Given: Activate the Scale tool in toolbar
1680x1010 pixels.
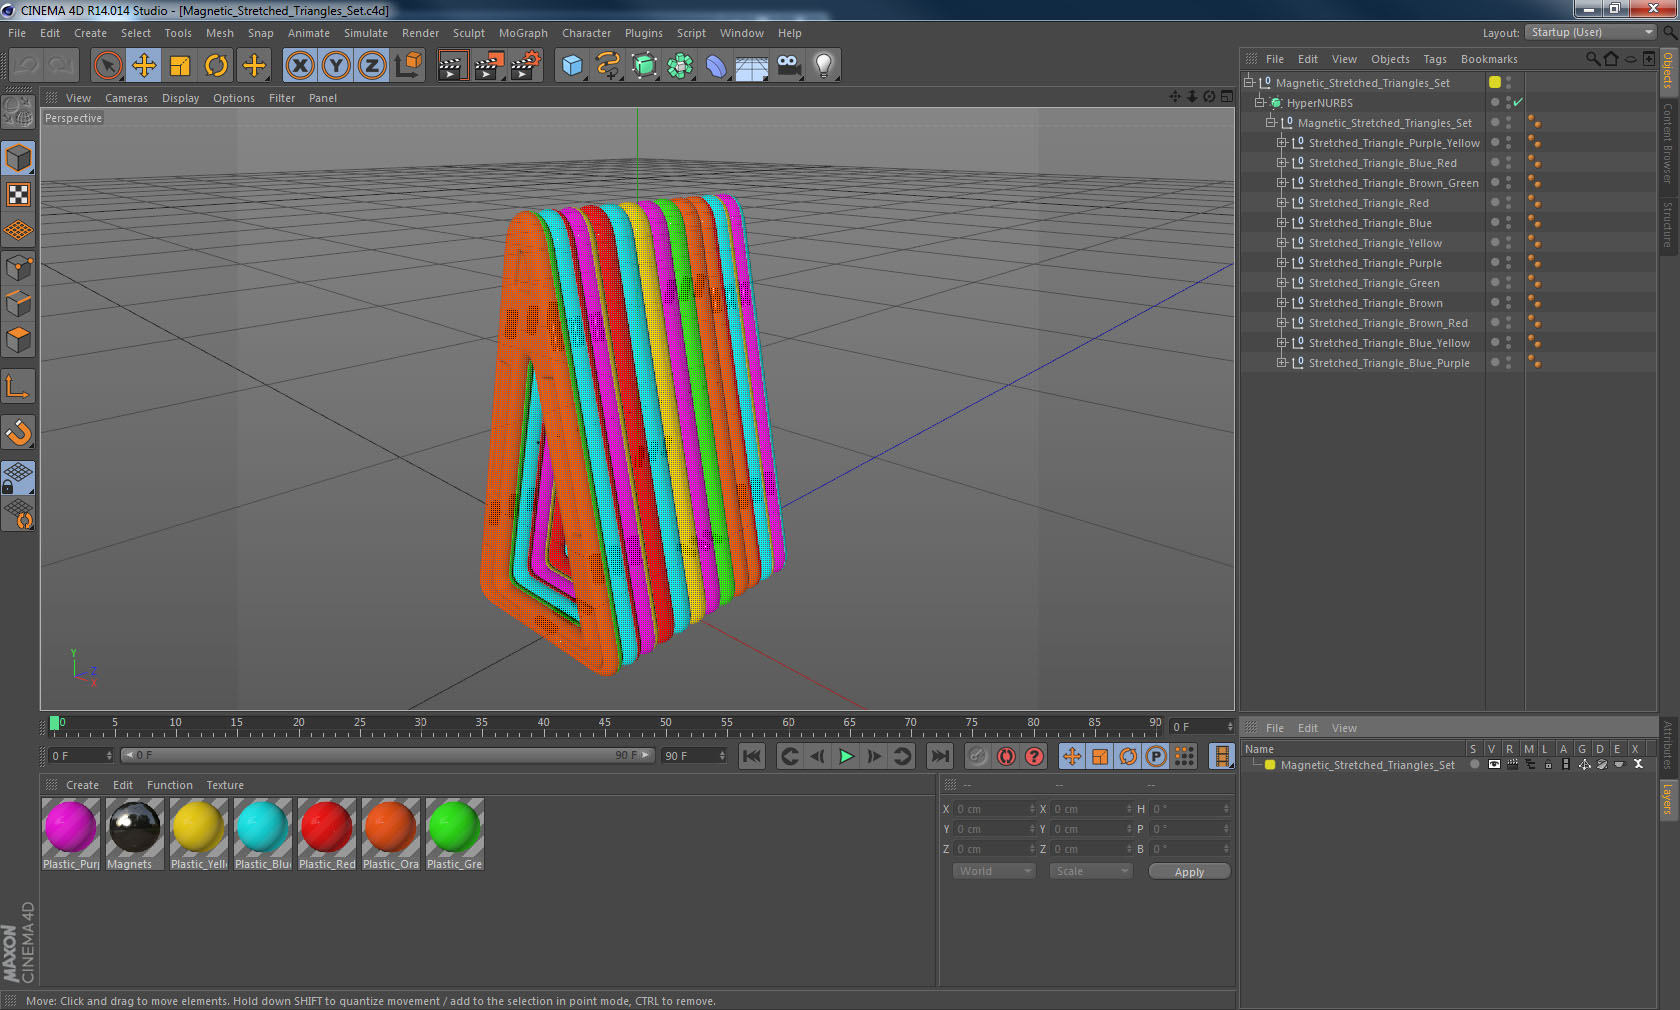Looking at the screenshot, I should (x=180, y=66).
